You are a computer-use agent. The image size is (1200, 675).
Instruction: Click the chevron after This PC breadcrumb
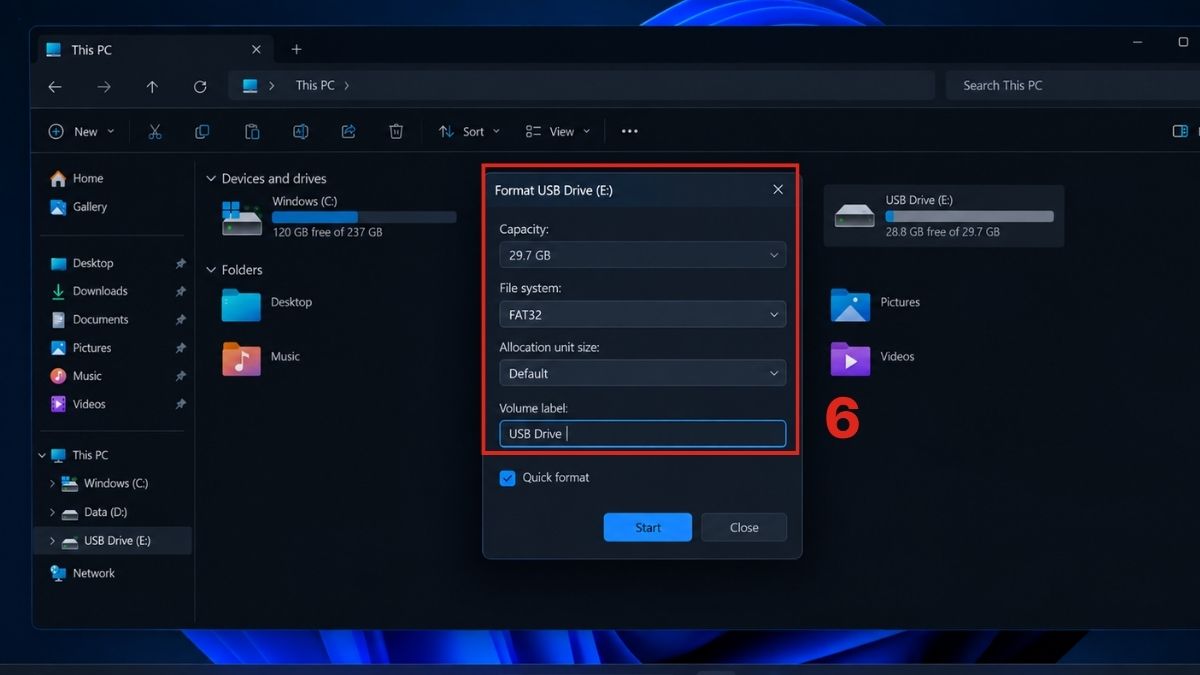[x=347, y=86]
